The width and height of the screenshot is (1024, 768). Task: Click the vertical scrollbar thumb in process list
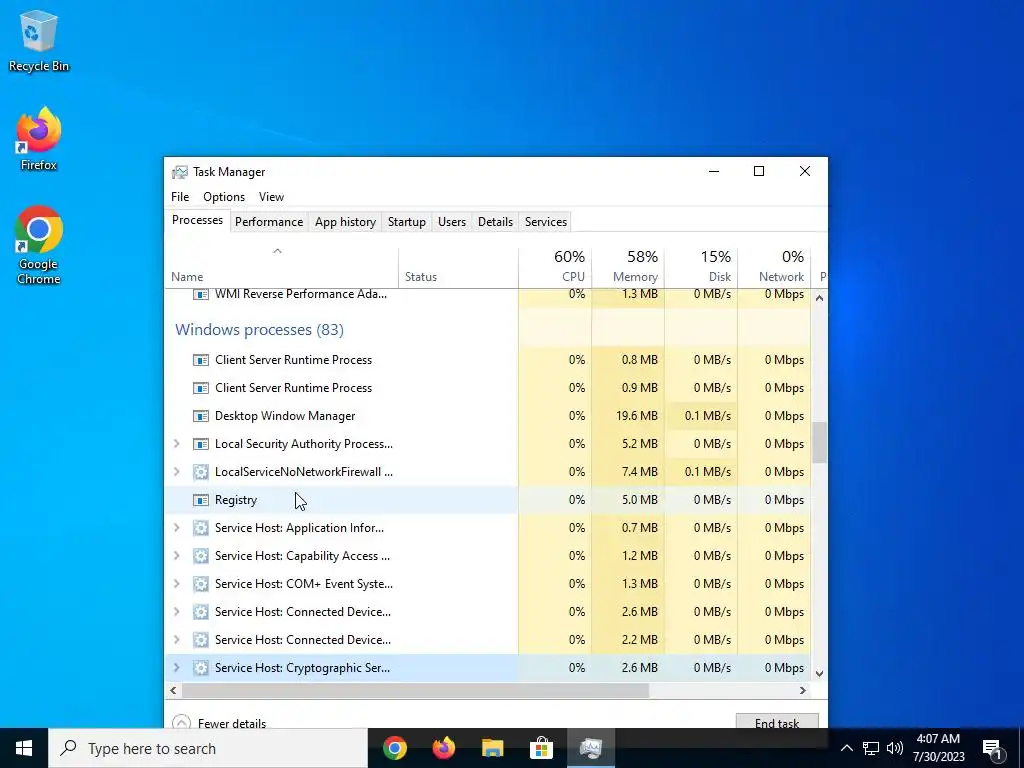coord(819,442)
